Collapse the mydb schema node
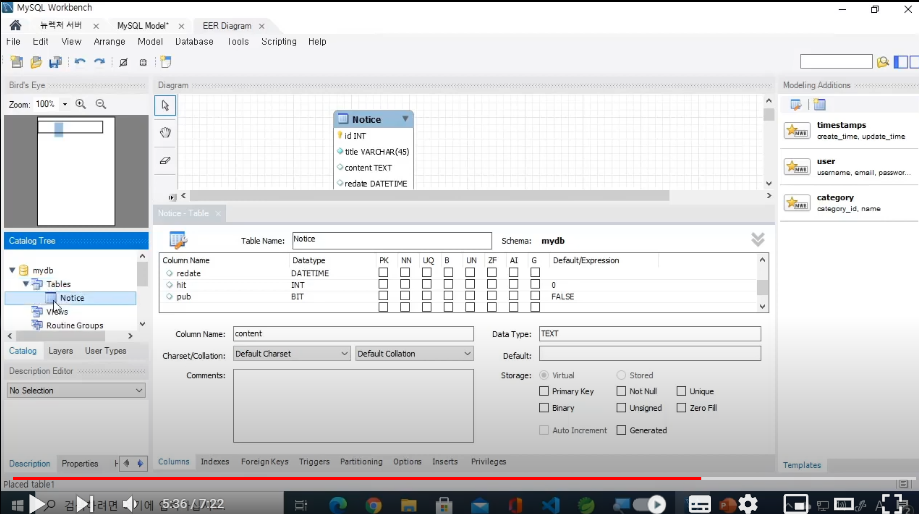 [x=12, y=270]
